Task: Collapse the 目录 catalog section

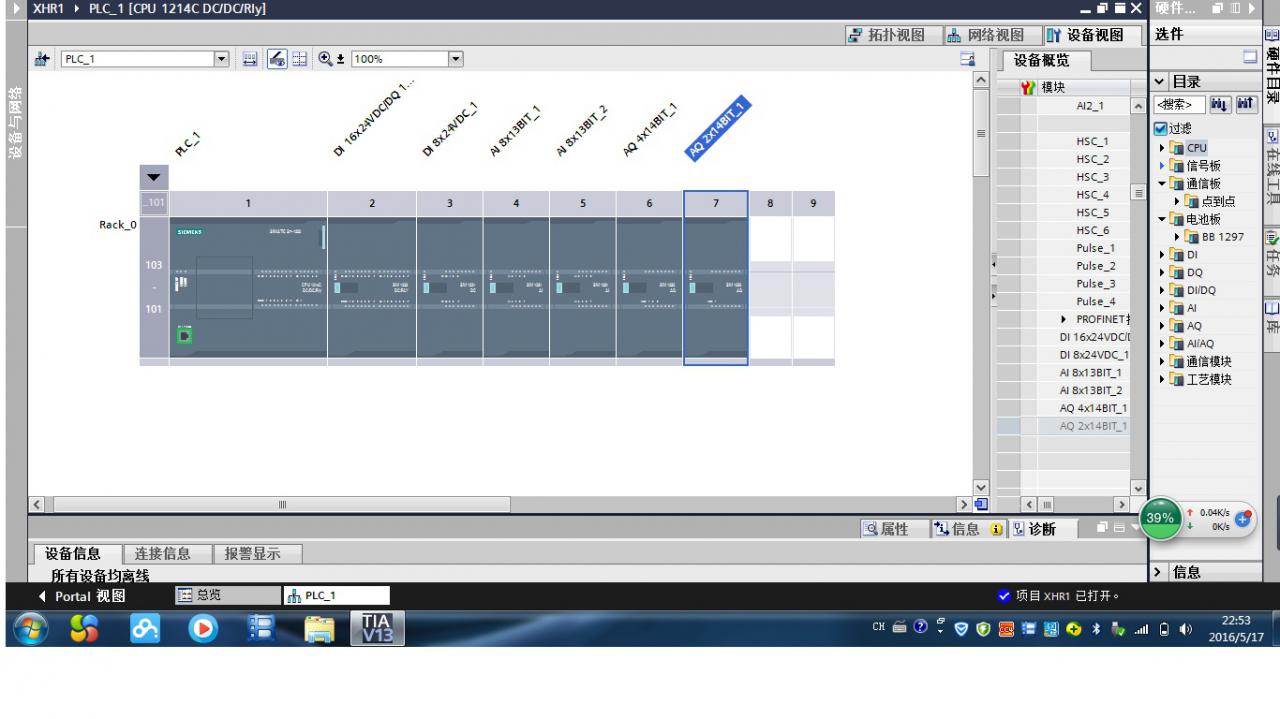Action: [x=1160, y=82]
